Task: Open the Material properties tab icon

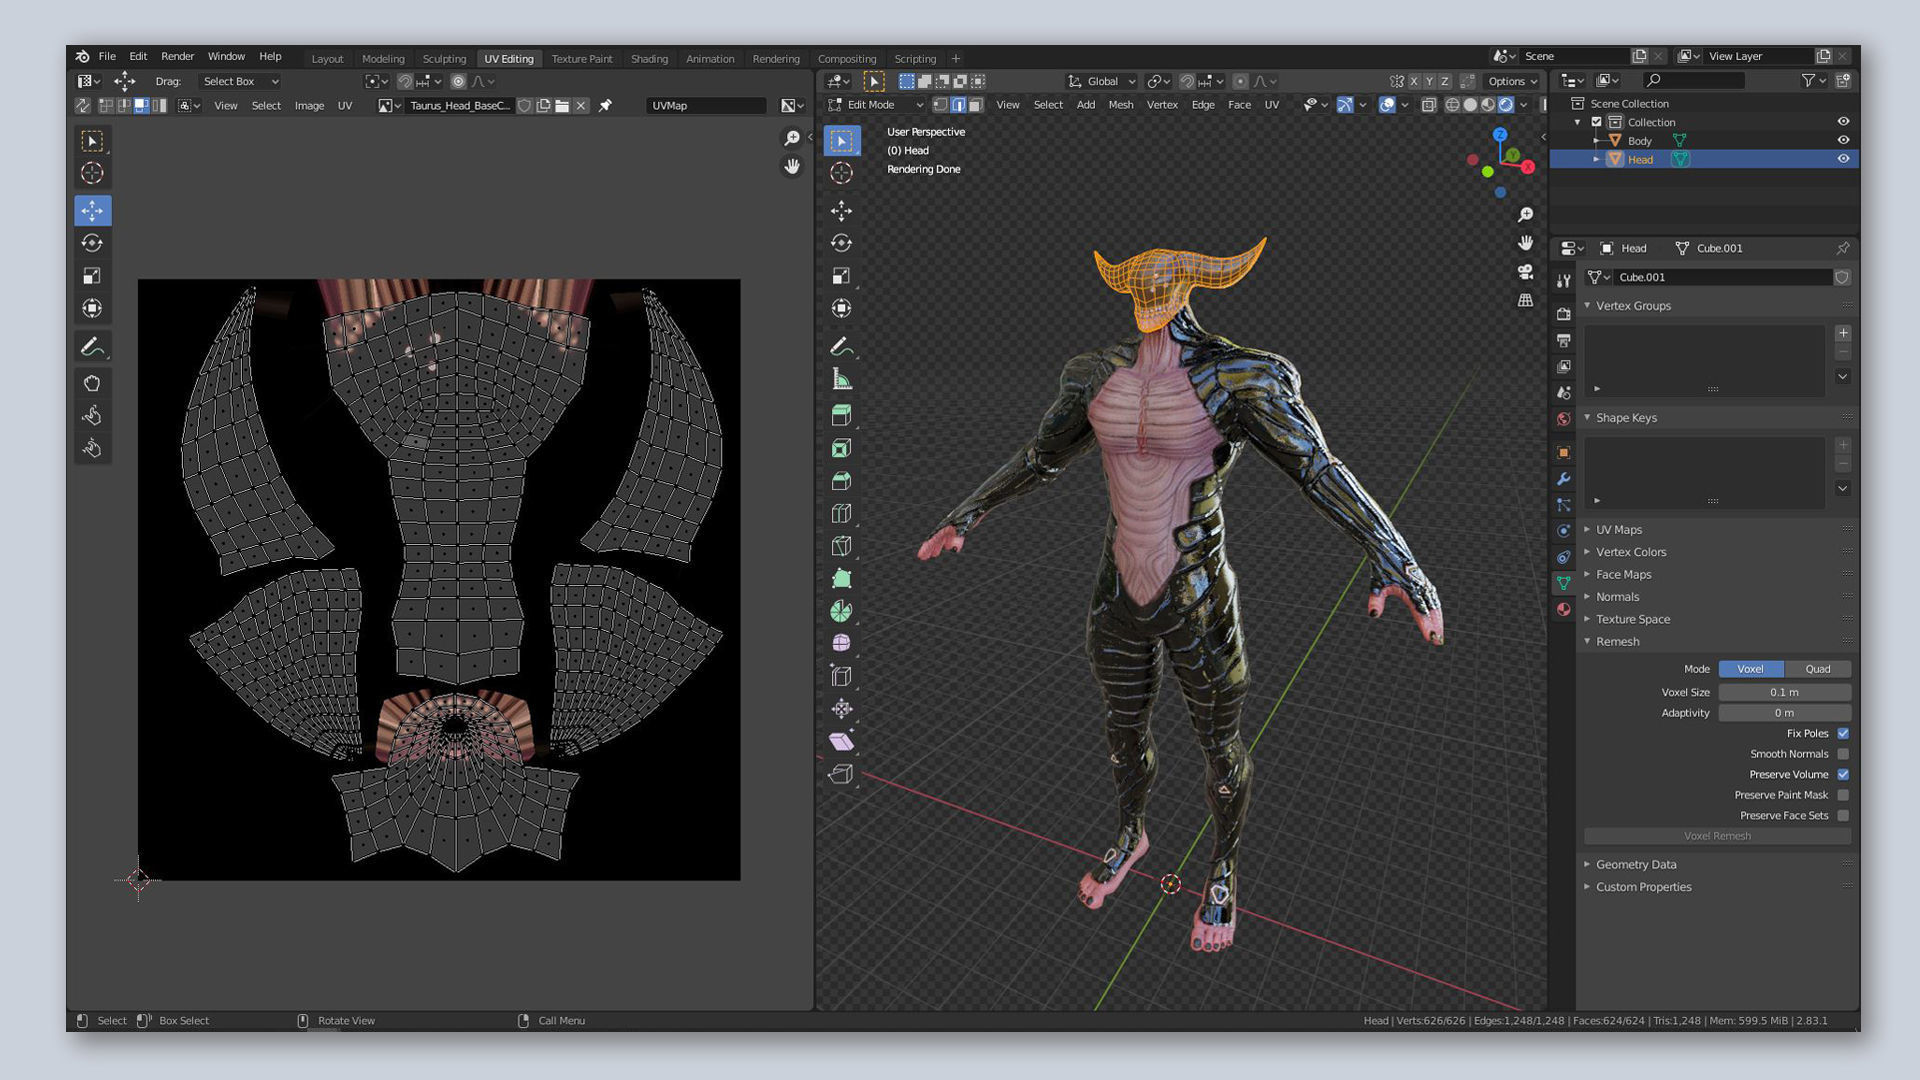Action: 1564,609
